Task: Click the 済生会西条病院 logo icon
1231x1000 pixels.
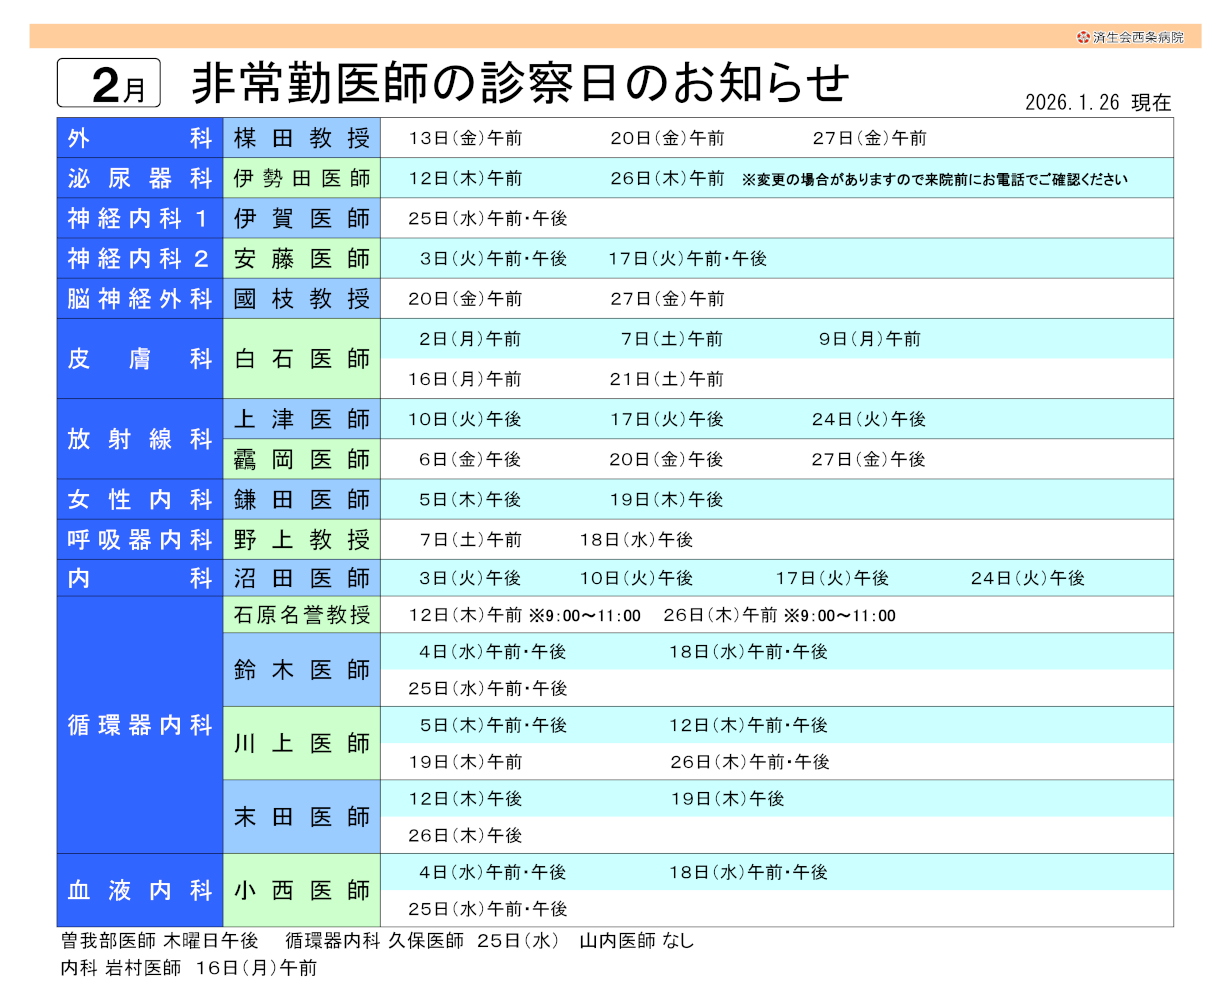Action: 1083,37
